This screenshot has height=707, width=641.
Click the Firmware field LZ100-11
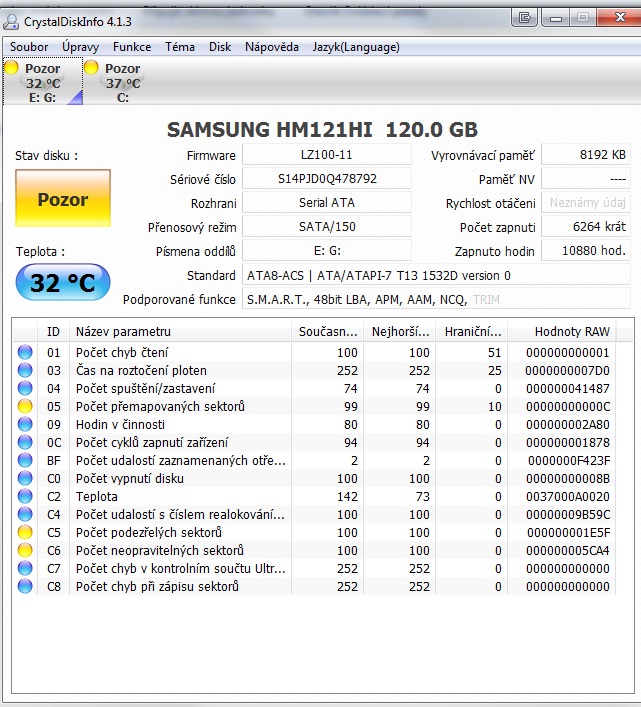[x=327, y=155]
